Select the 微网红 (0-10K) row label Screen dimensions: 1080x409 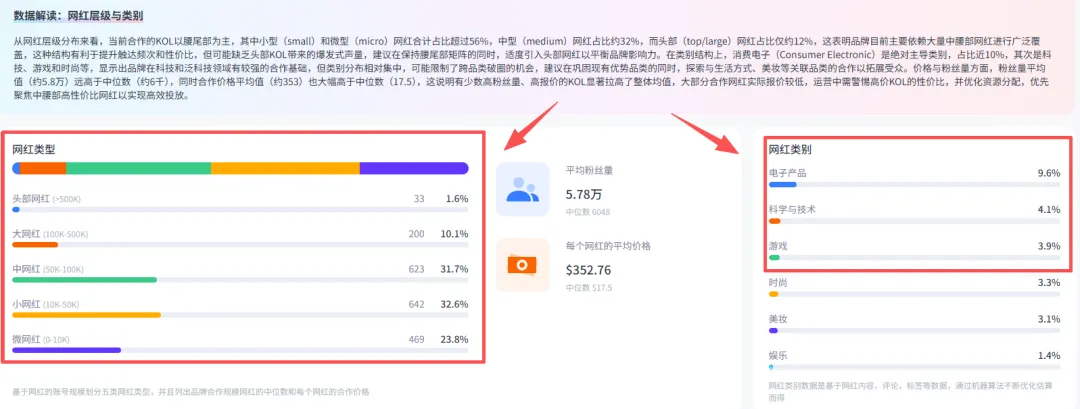tap(41, 339)
